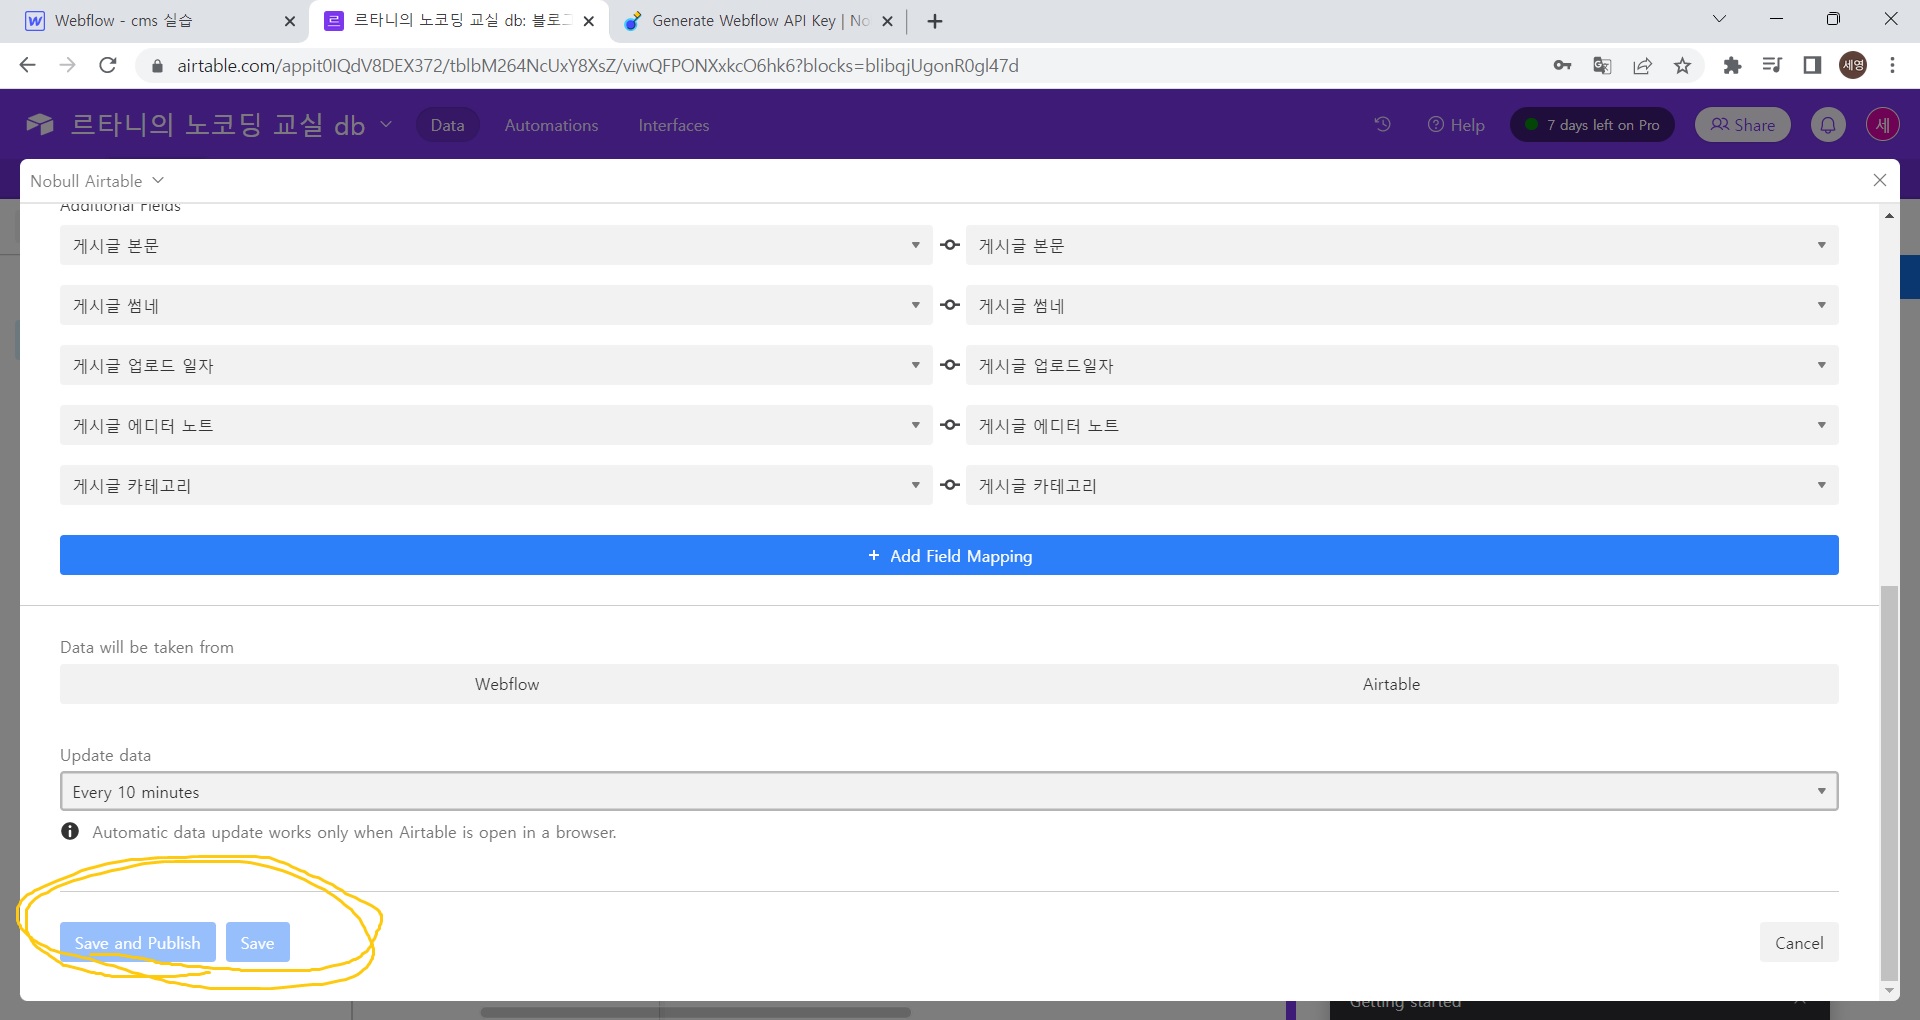Open left 게시글 업로드 일자 dropdown
Viewport: 1920px width, 1020px height.
click(x=496, y=365)
